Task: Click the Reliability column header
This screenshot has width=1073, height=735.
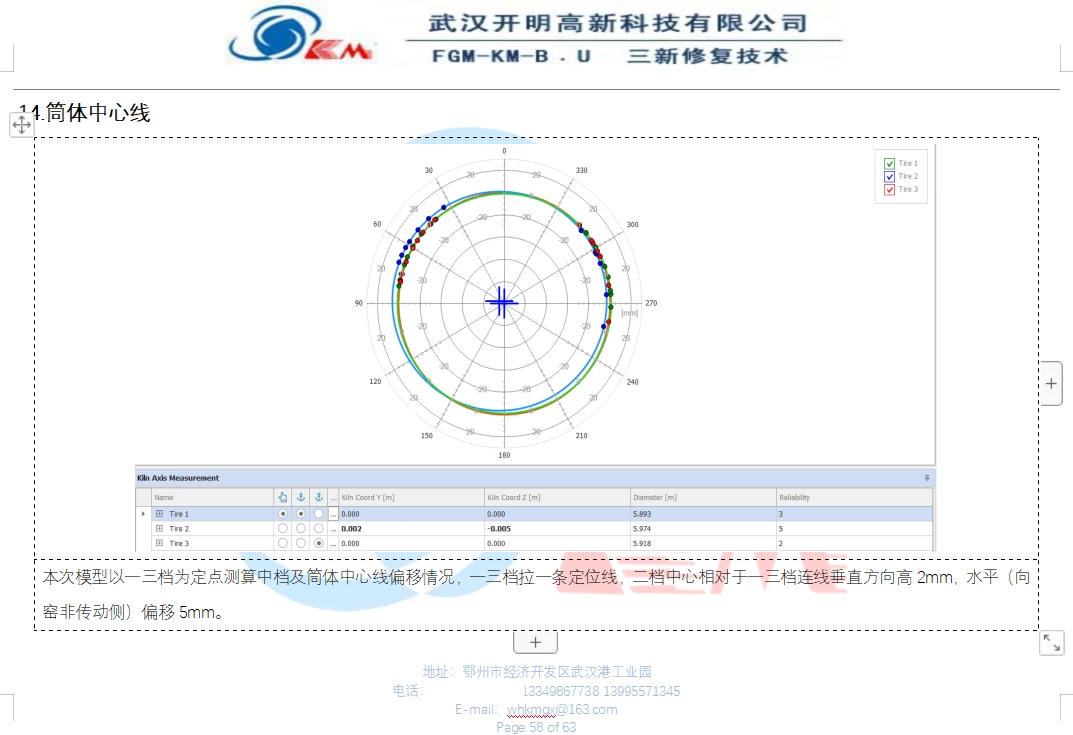Action: click(854, 497)
